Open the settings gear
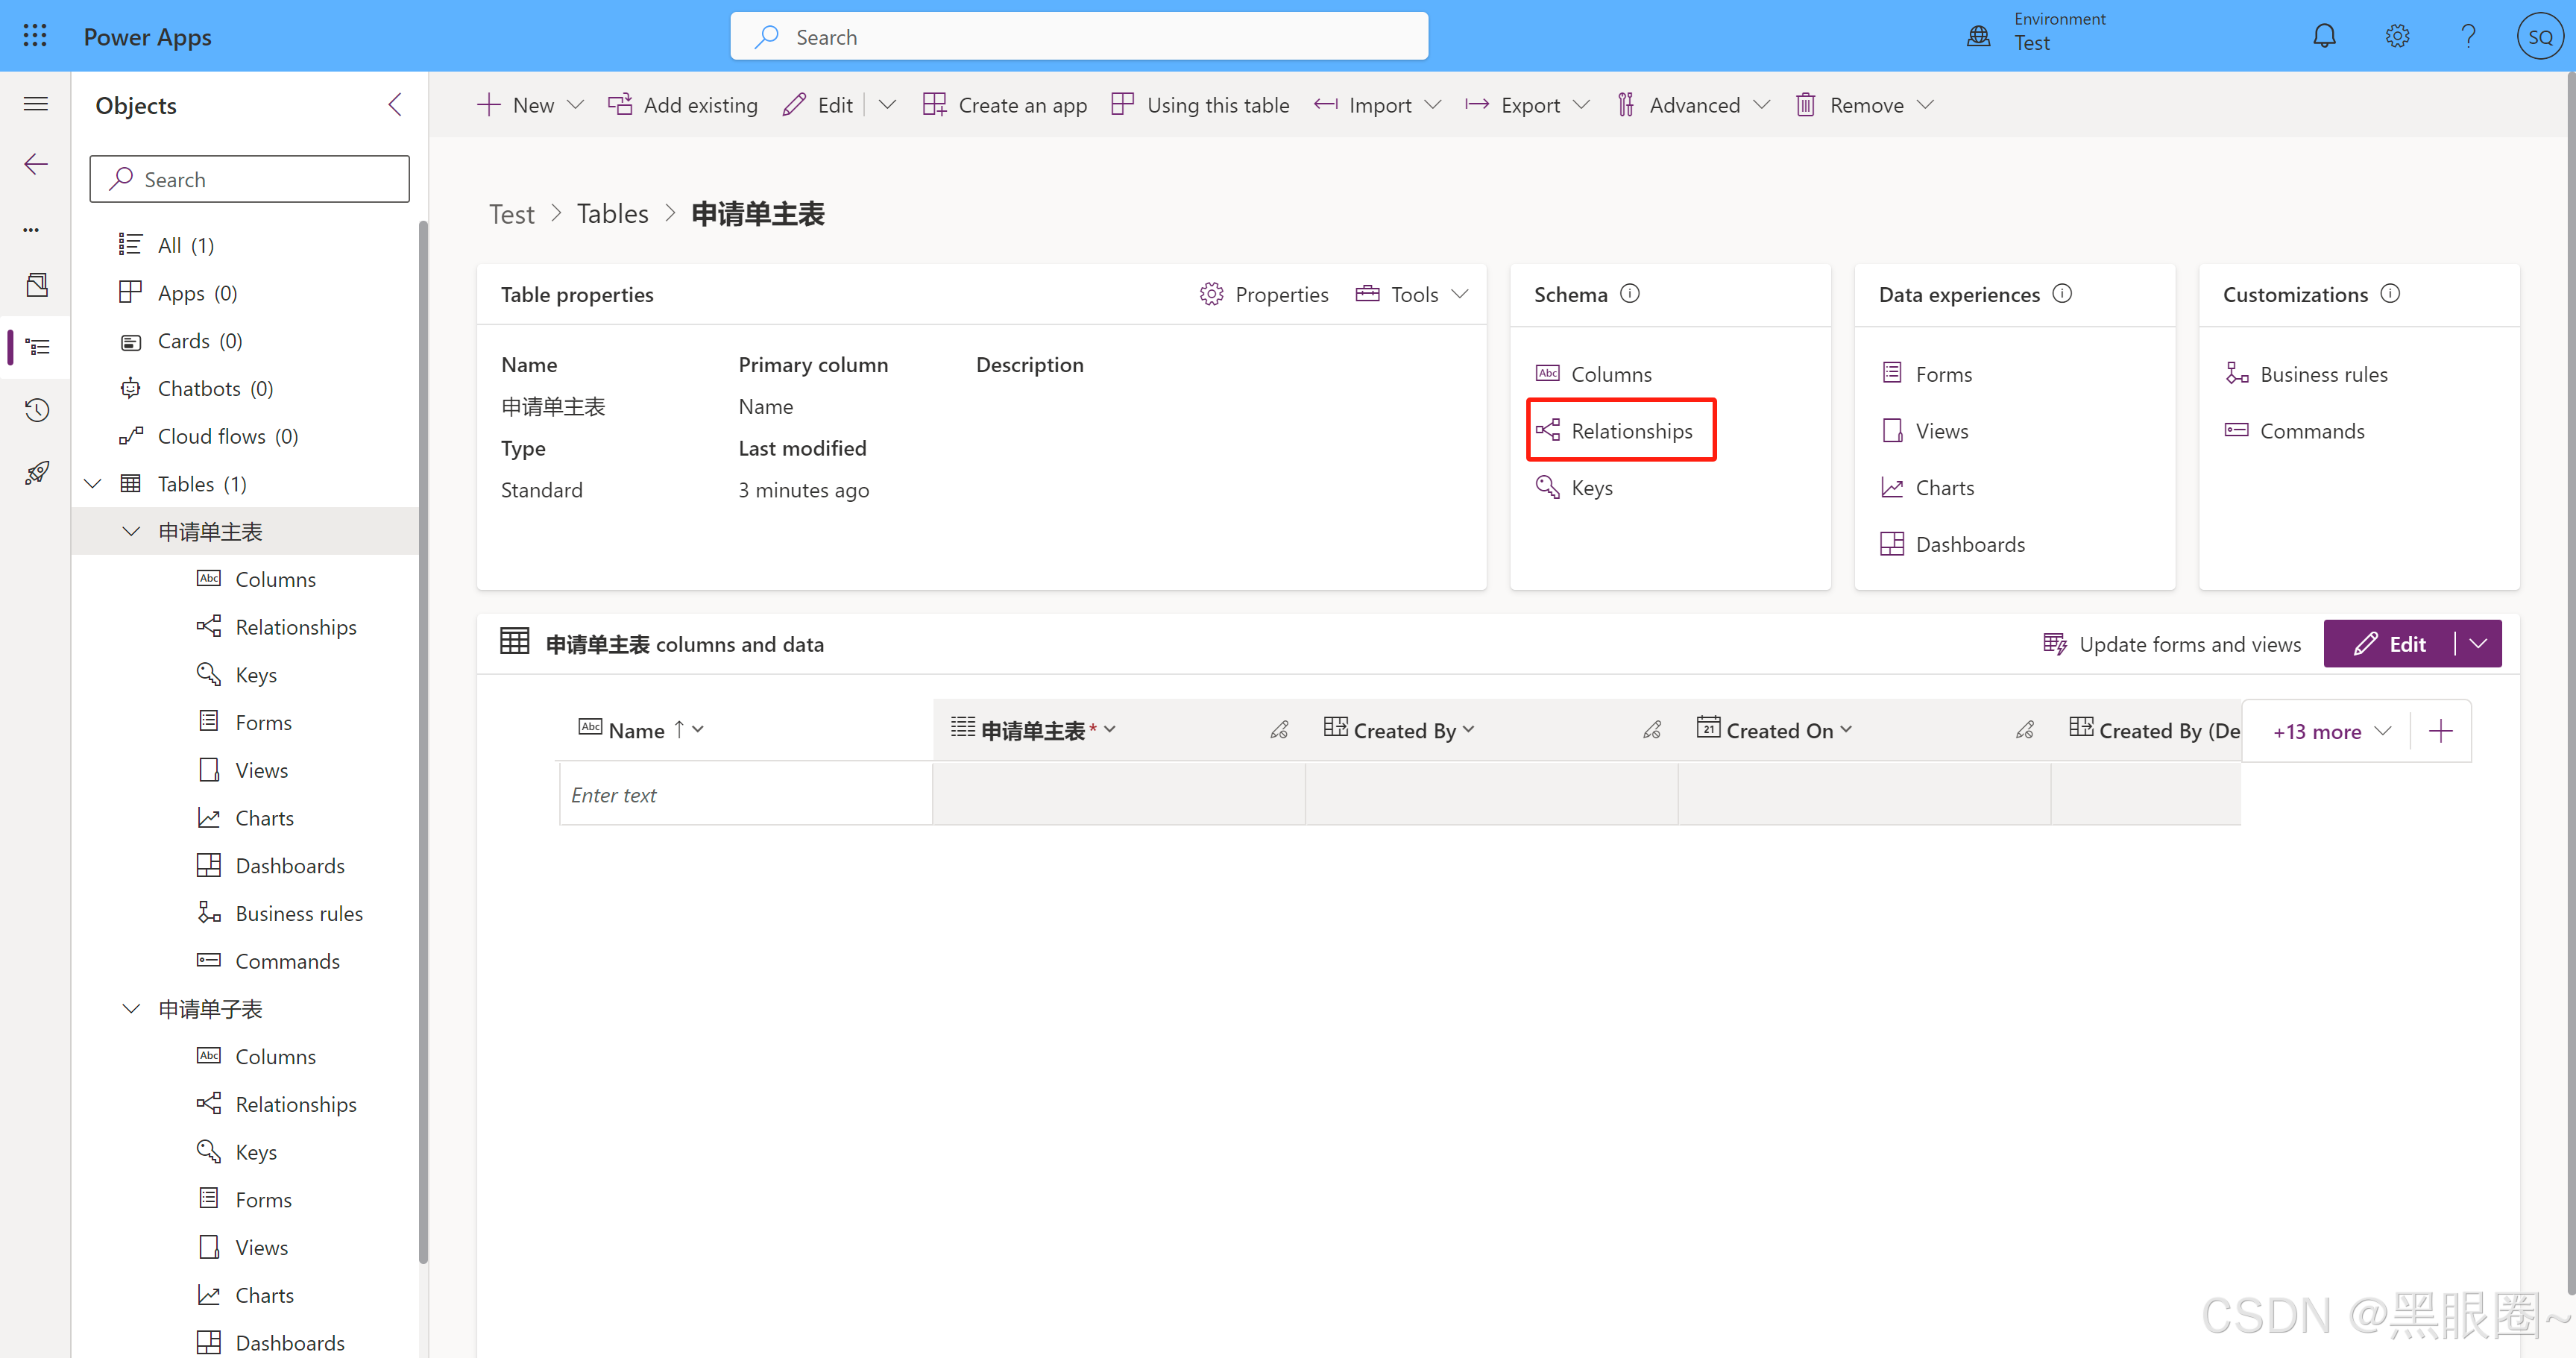This screenshot has width=2576, height=1358. coord(2397,35)
